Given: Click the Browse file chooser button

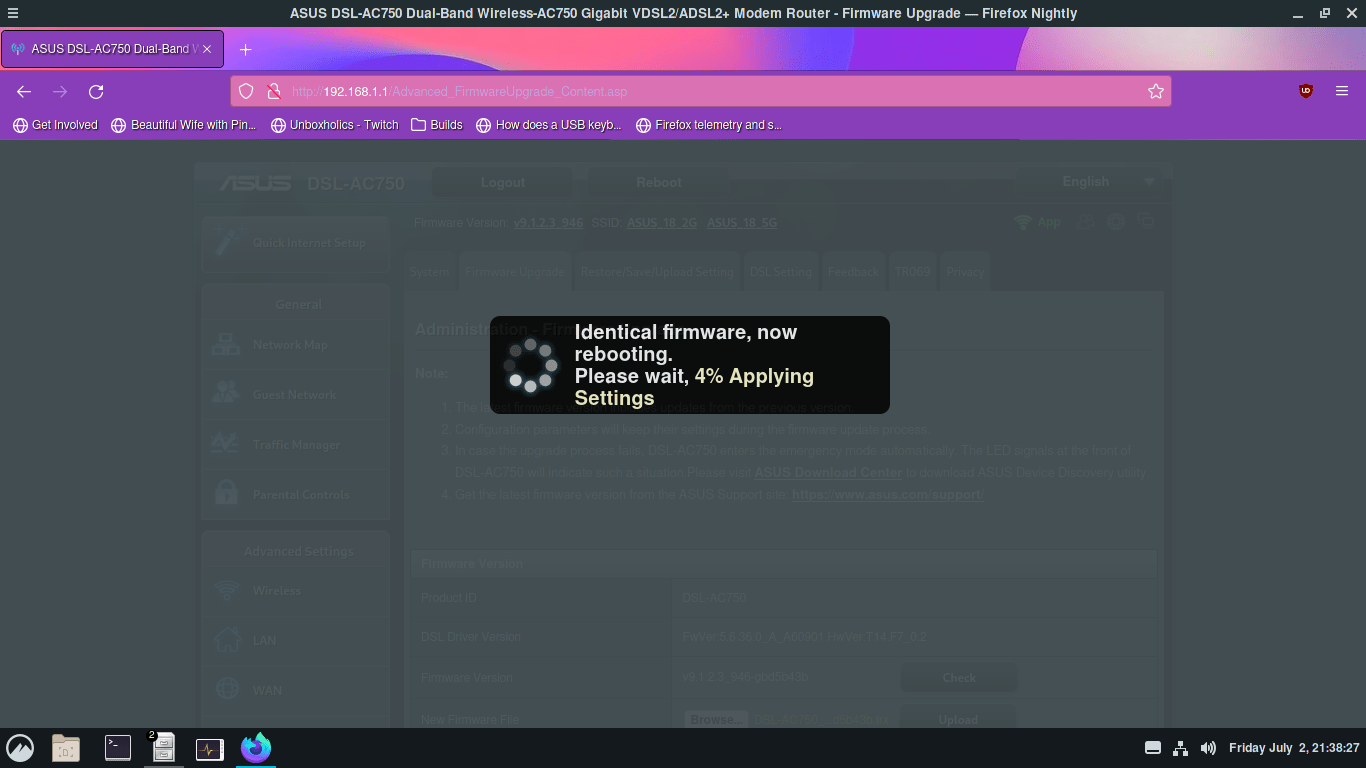Looking at the screenshot, I should [716, 719].
